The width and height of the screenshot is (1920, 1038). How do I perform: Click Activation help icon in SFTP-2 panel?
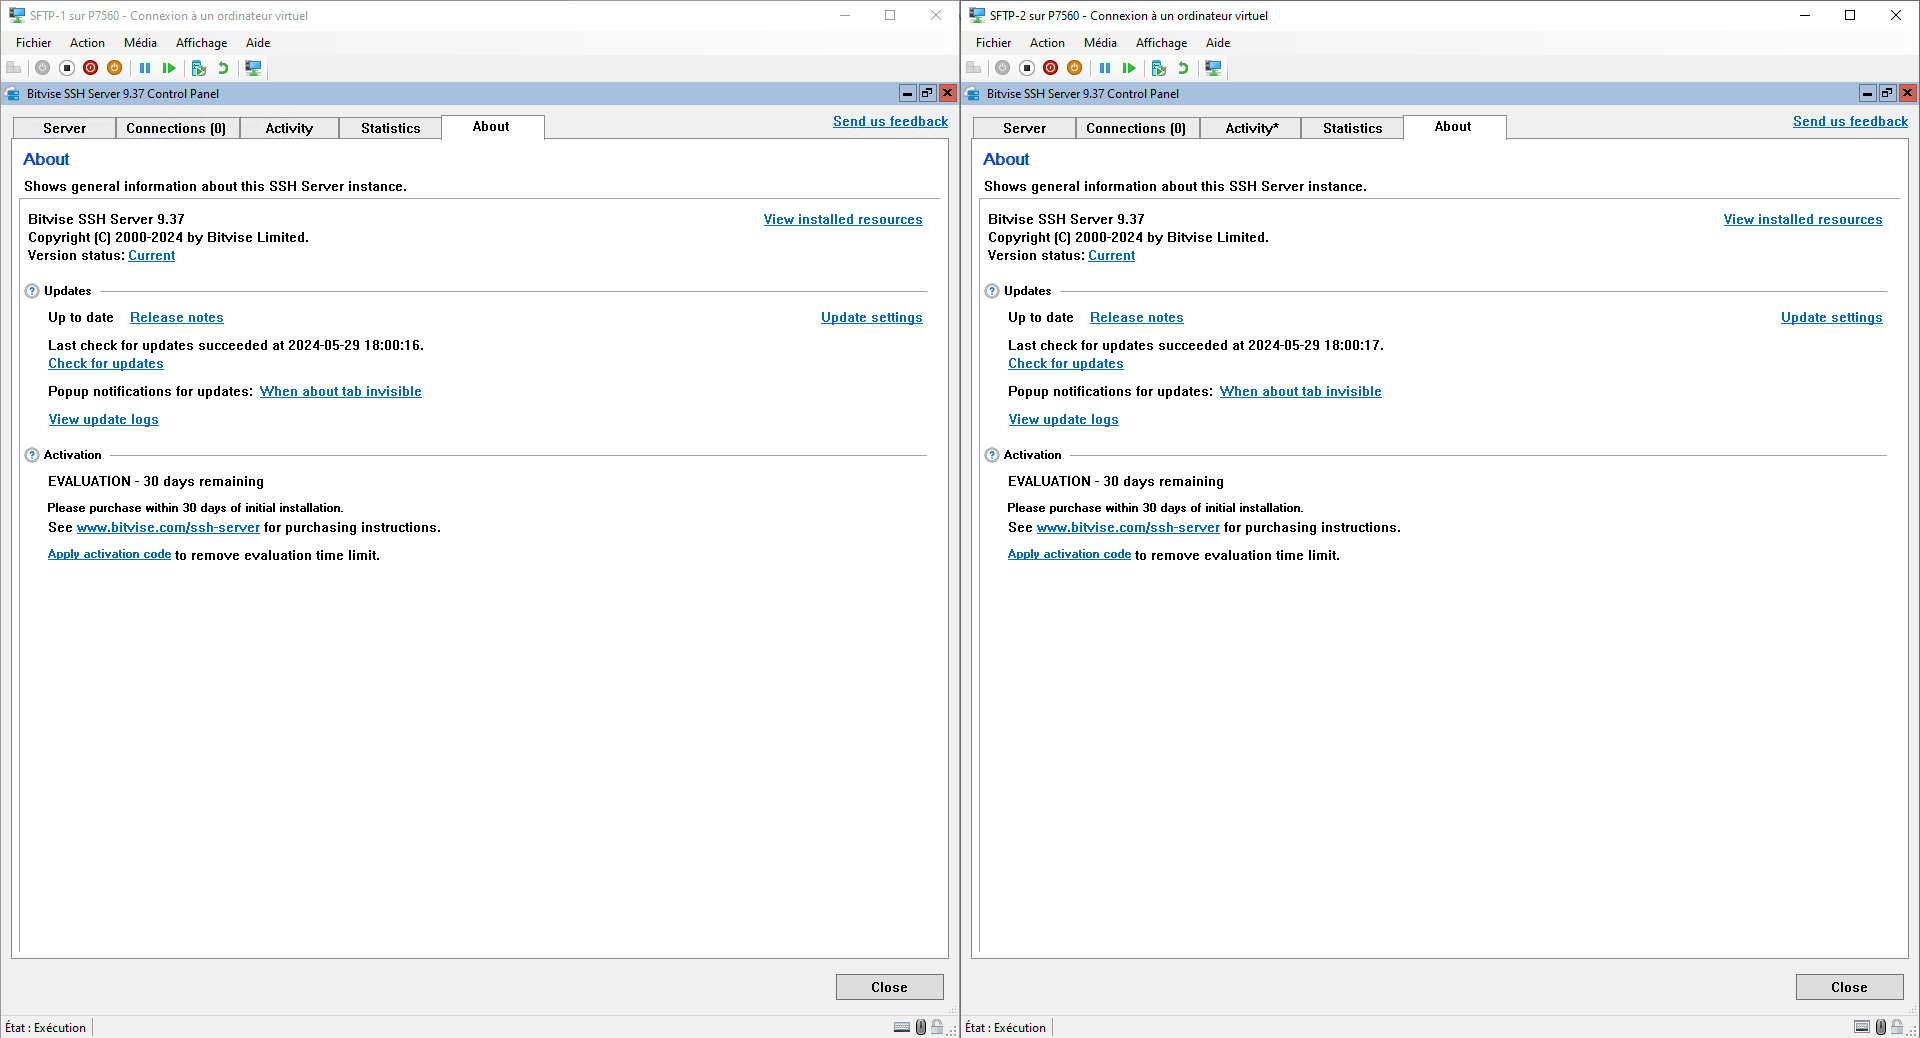pyautogui.click(x=992, y=455)
